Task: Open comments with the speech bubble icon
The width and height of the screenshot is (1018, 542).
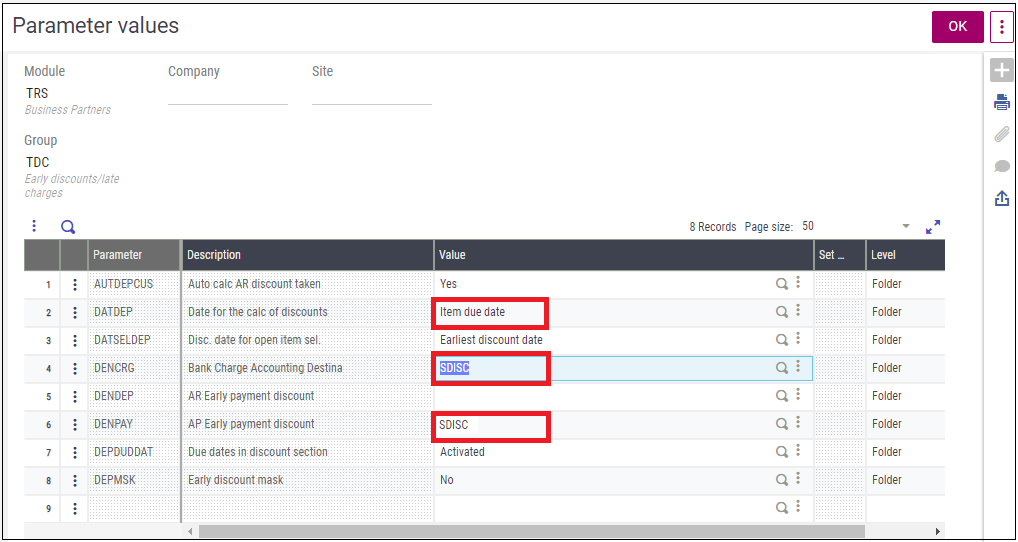Action: click(1002, 166)
